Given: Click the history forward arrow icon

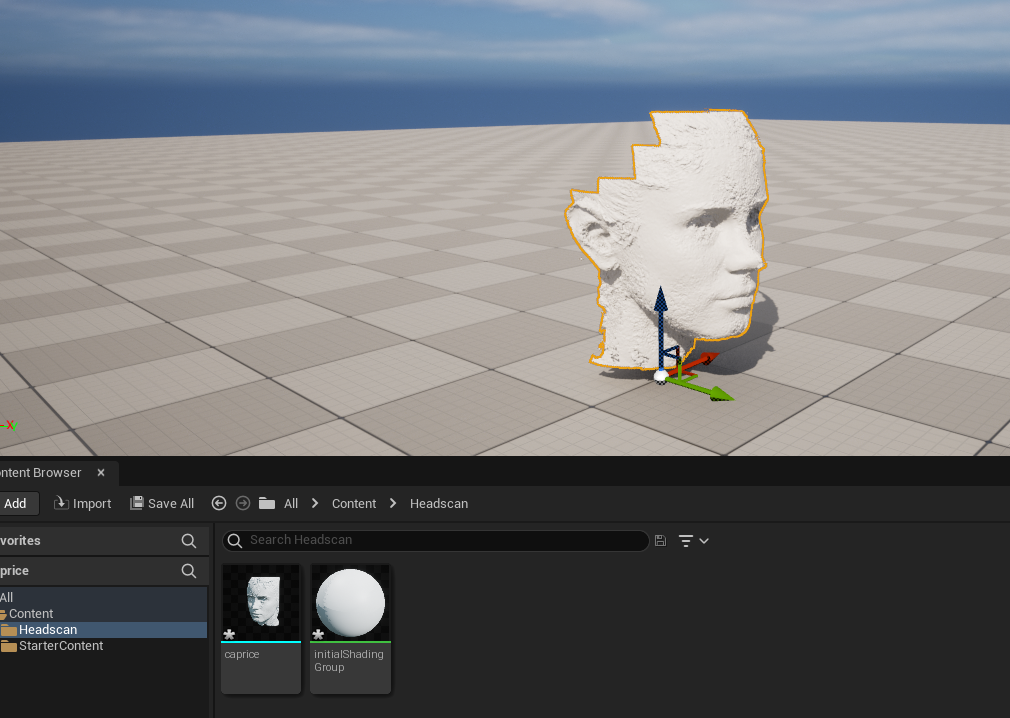Looking at the screenshot, I should pos(243,503).
